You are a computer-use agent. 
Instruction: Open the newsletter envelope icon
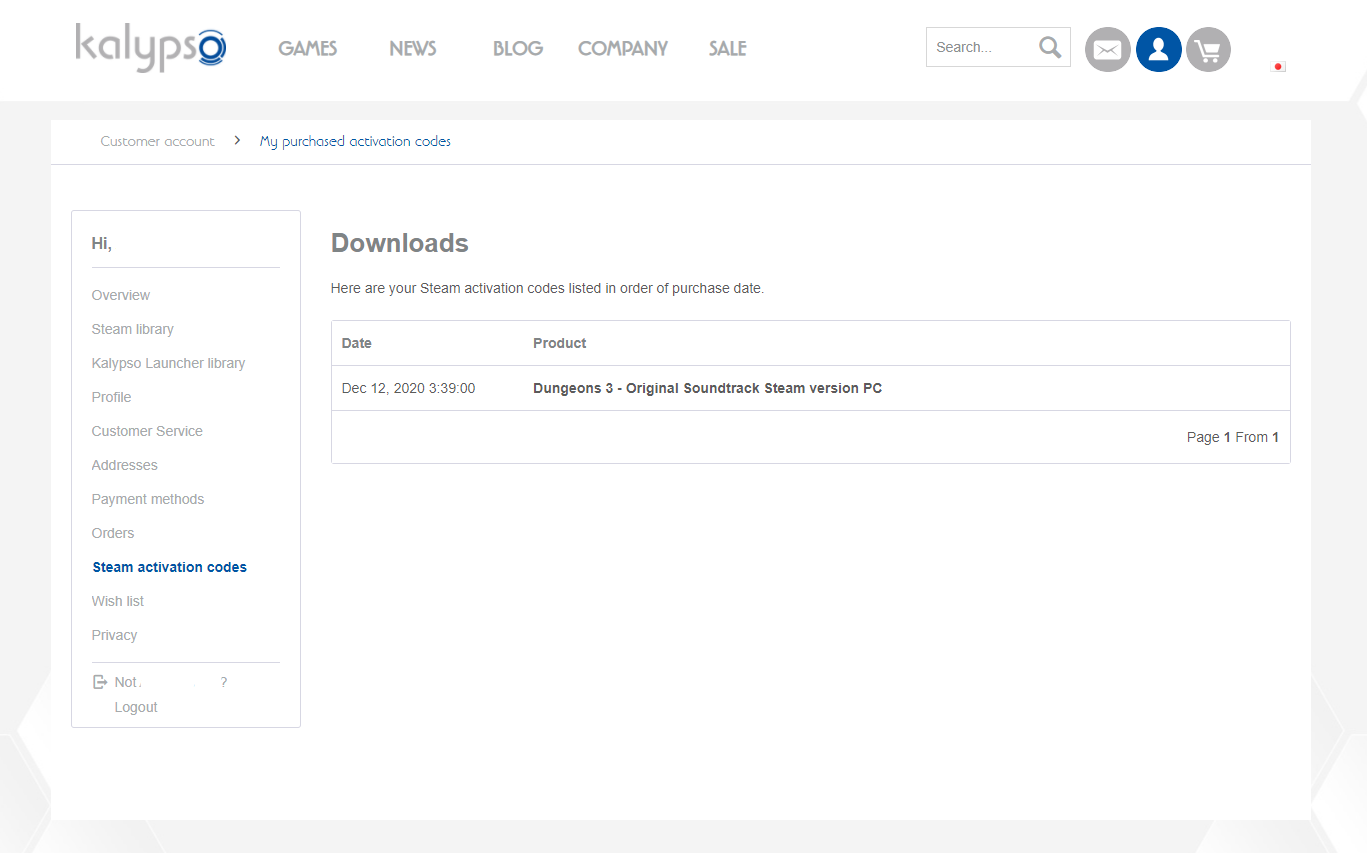coord(1108,49)
